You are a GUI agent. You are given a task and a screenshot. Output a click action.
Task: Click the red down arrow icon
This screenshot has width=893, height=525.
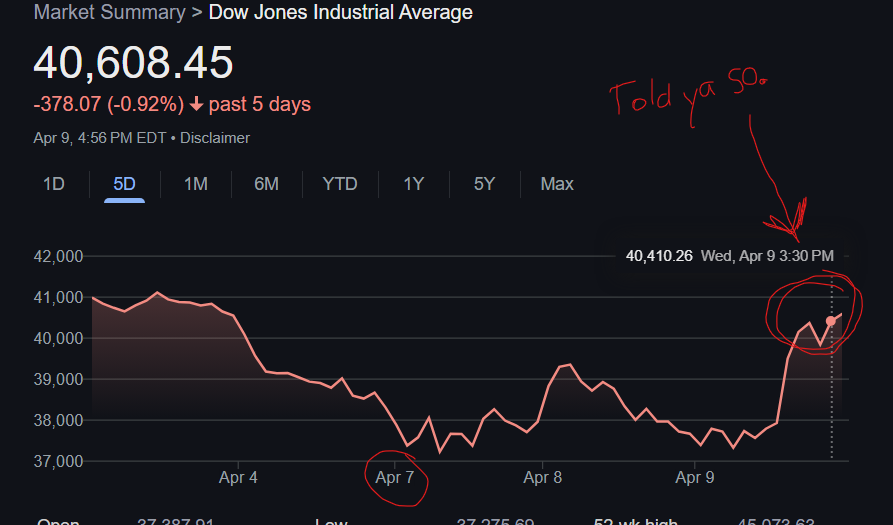[196, 104]
